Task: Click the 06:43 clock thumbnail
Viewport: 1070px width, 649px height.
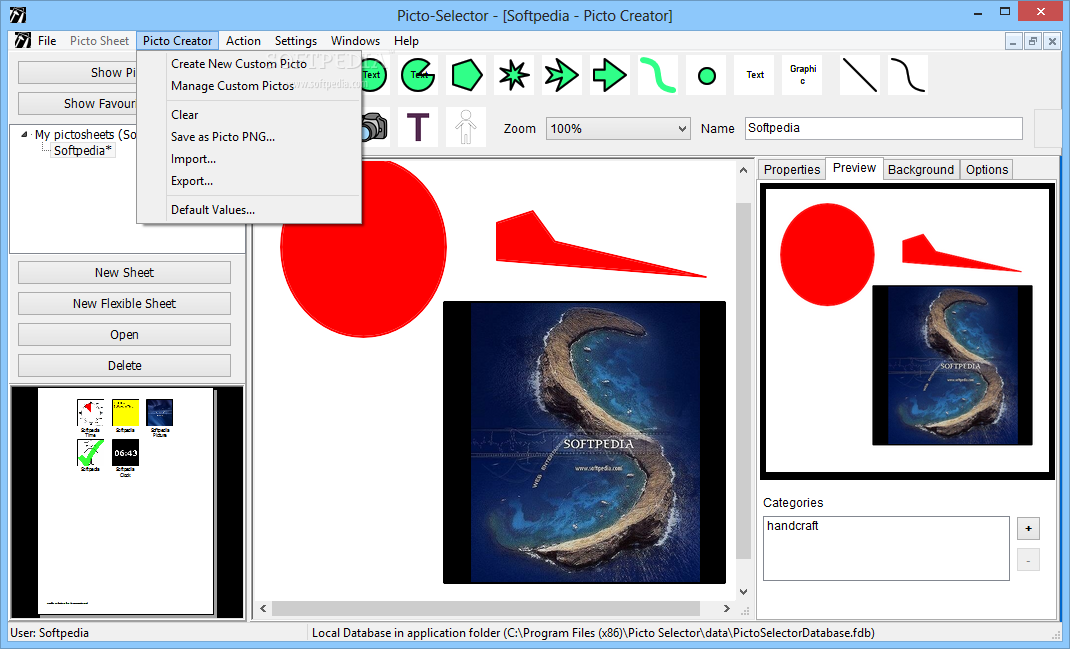Action: 125,452
